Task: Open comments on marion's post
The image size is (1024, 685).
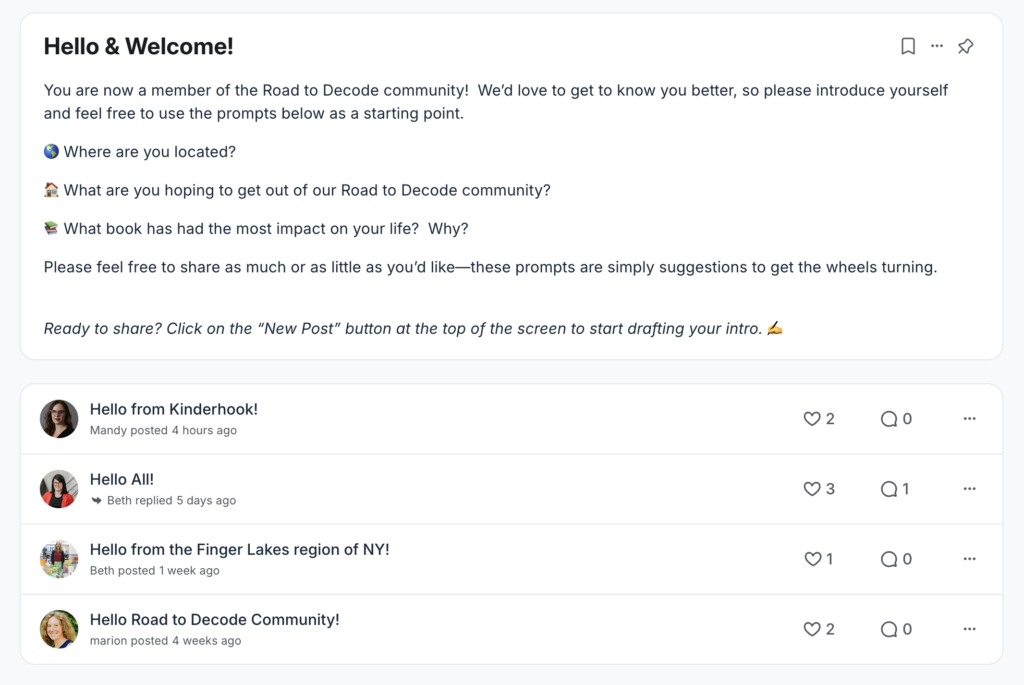Action: [888, 629]
